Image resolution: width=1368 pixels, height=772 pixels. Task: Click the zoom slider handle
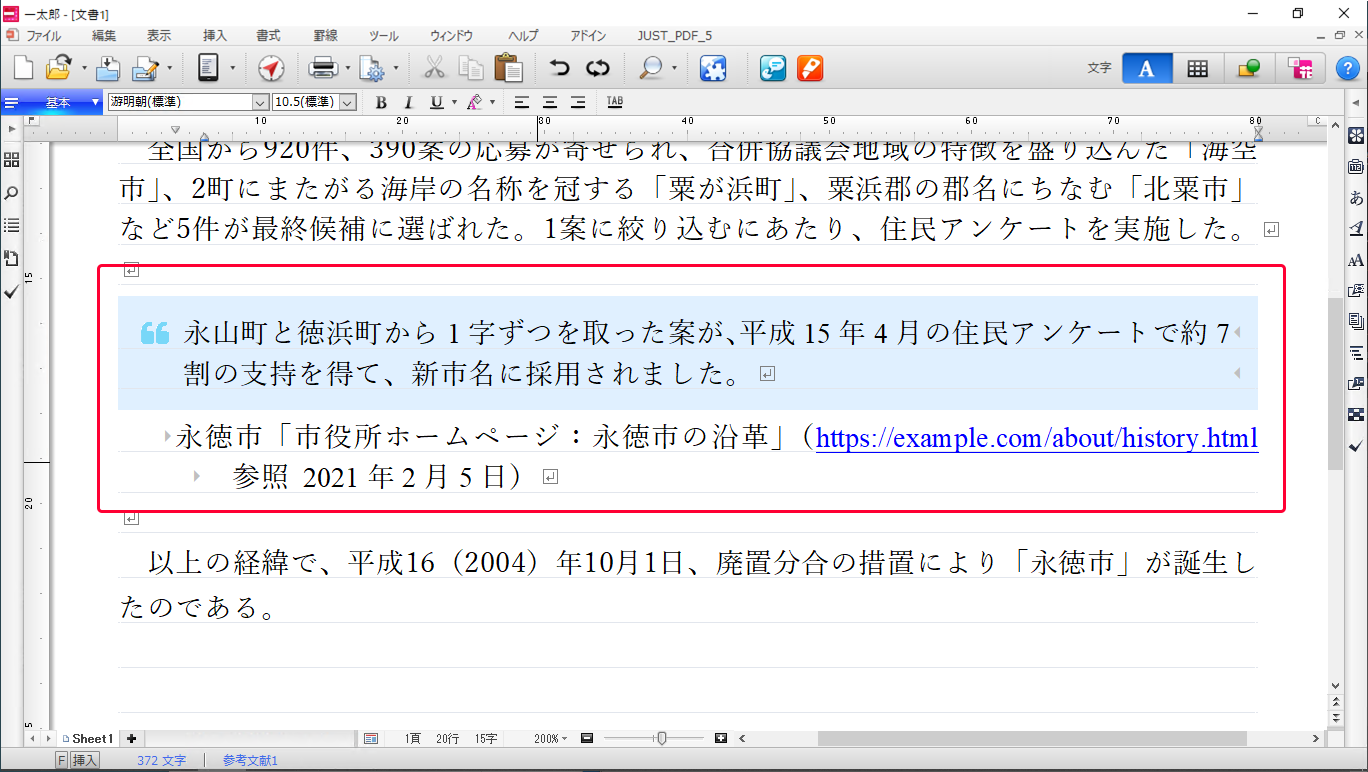coord(661,739)
